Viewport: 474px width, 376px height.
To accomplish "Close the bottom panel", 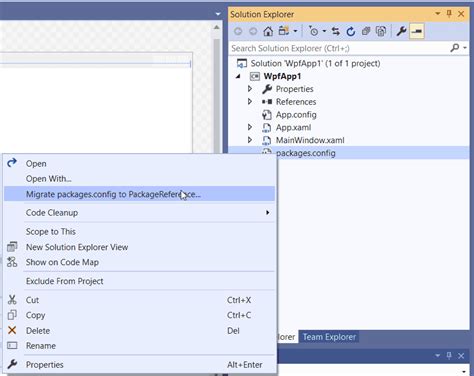I will coord(461,356).
